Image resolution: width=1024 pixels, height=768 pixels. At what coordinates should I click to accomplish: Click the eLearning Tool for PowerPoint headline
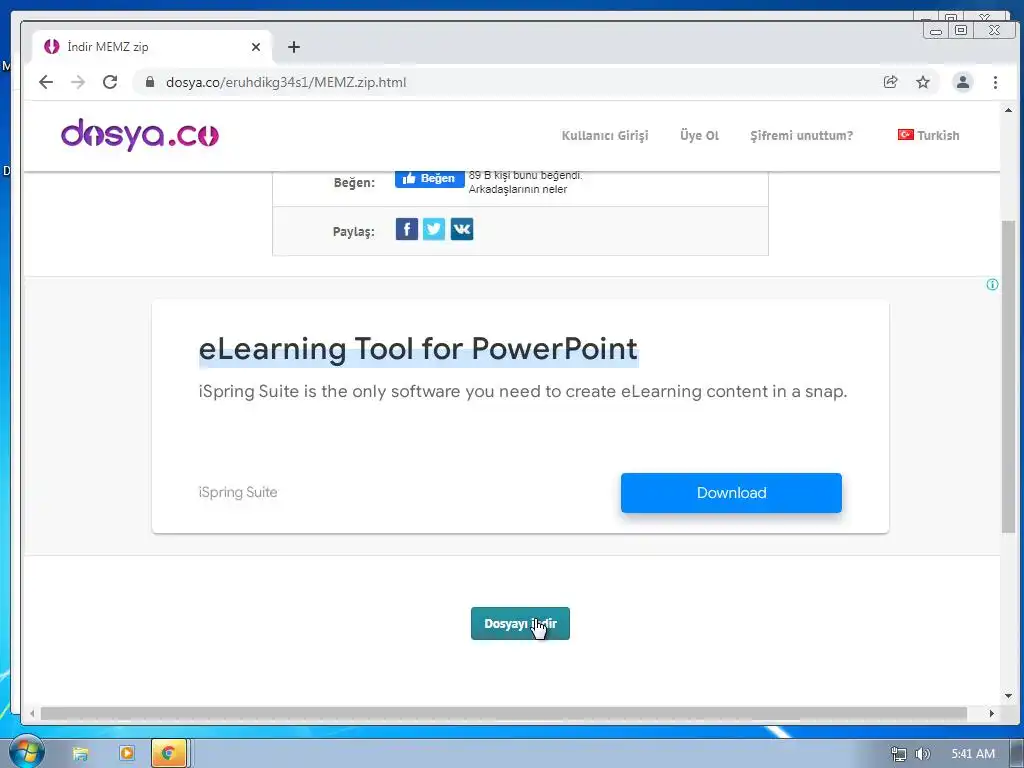tap(418, 349)
